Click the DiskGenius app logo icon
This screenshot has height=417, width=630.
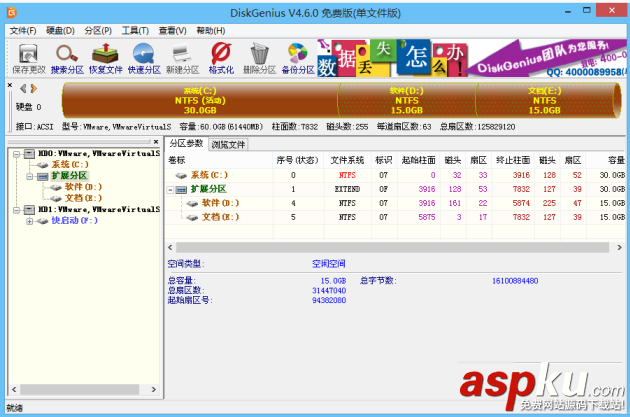[12, 13]
